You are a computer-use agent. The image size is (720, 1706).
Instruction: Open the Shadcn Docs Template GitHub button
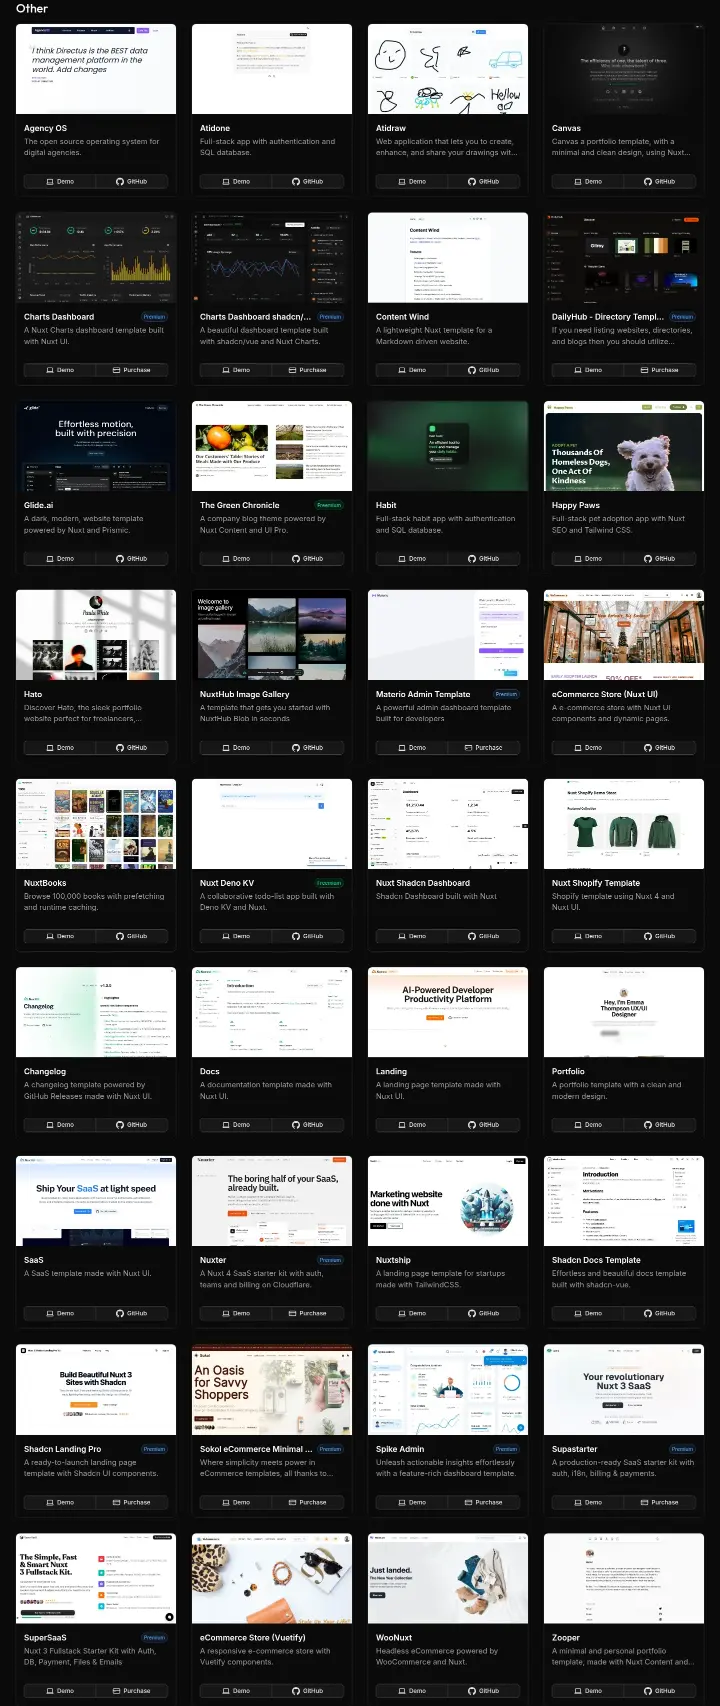click(x=660, y=1314)
